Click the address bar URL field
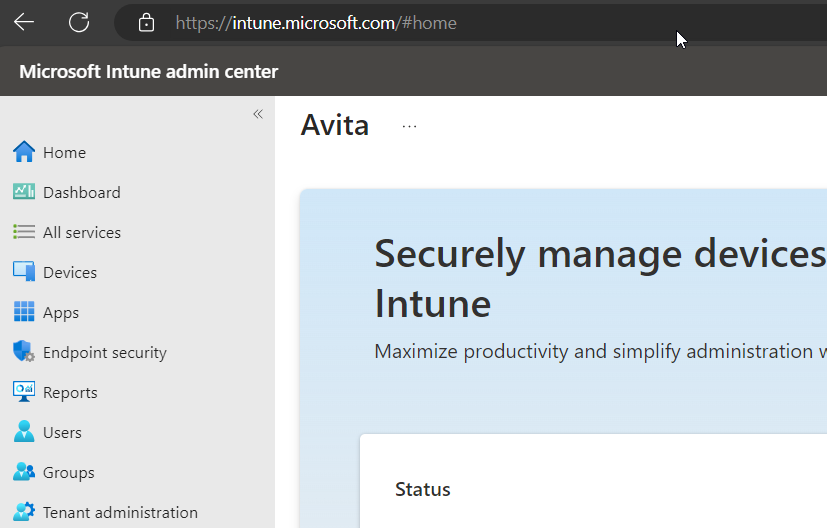This screenshot has height=528, width=827. 400,22
